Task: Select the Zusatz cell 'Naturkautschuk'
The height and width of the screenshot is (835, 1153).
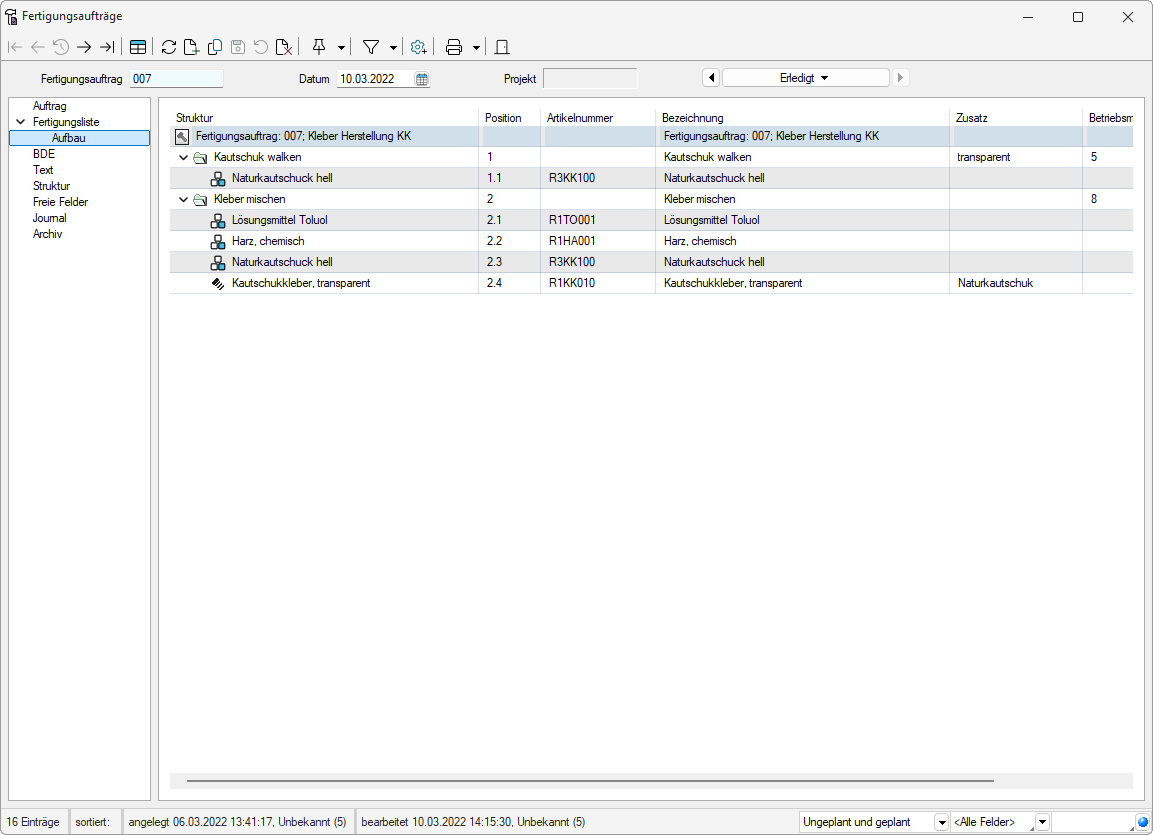Action: click(x=1015, y=284)
